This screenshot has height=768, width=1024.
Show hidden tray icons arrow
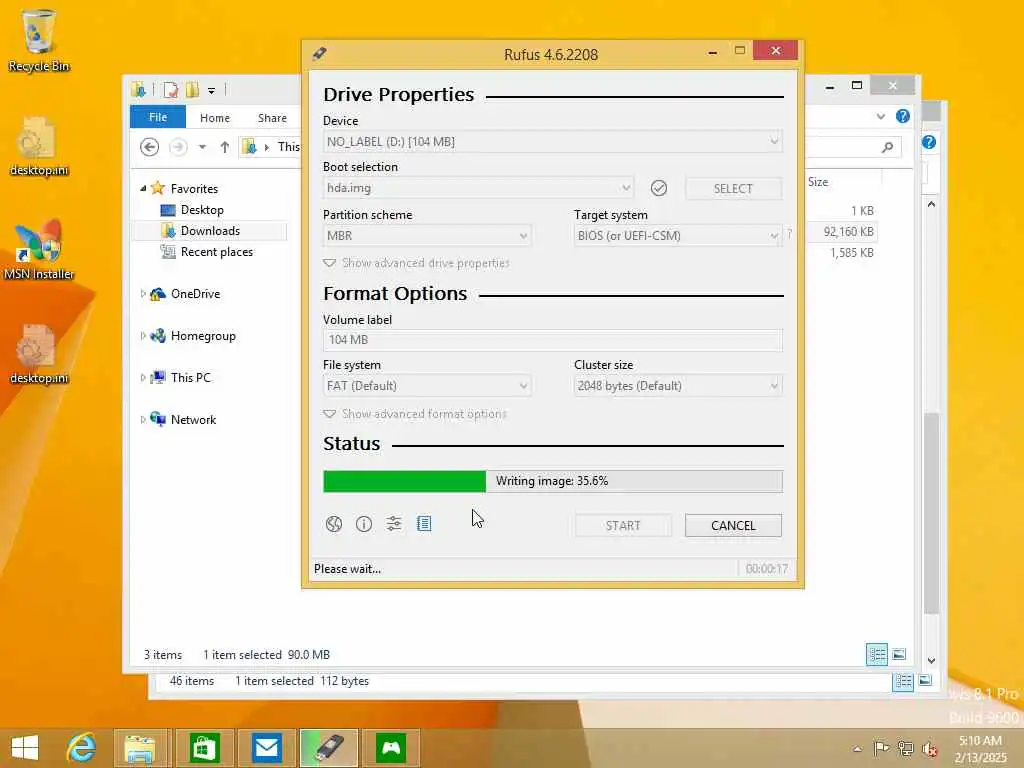(857, 749)
